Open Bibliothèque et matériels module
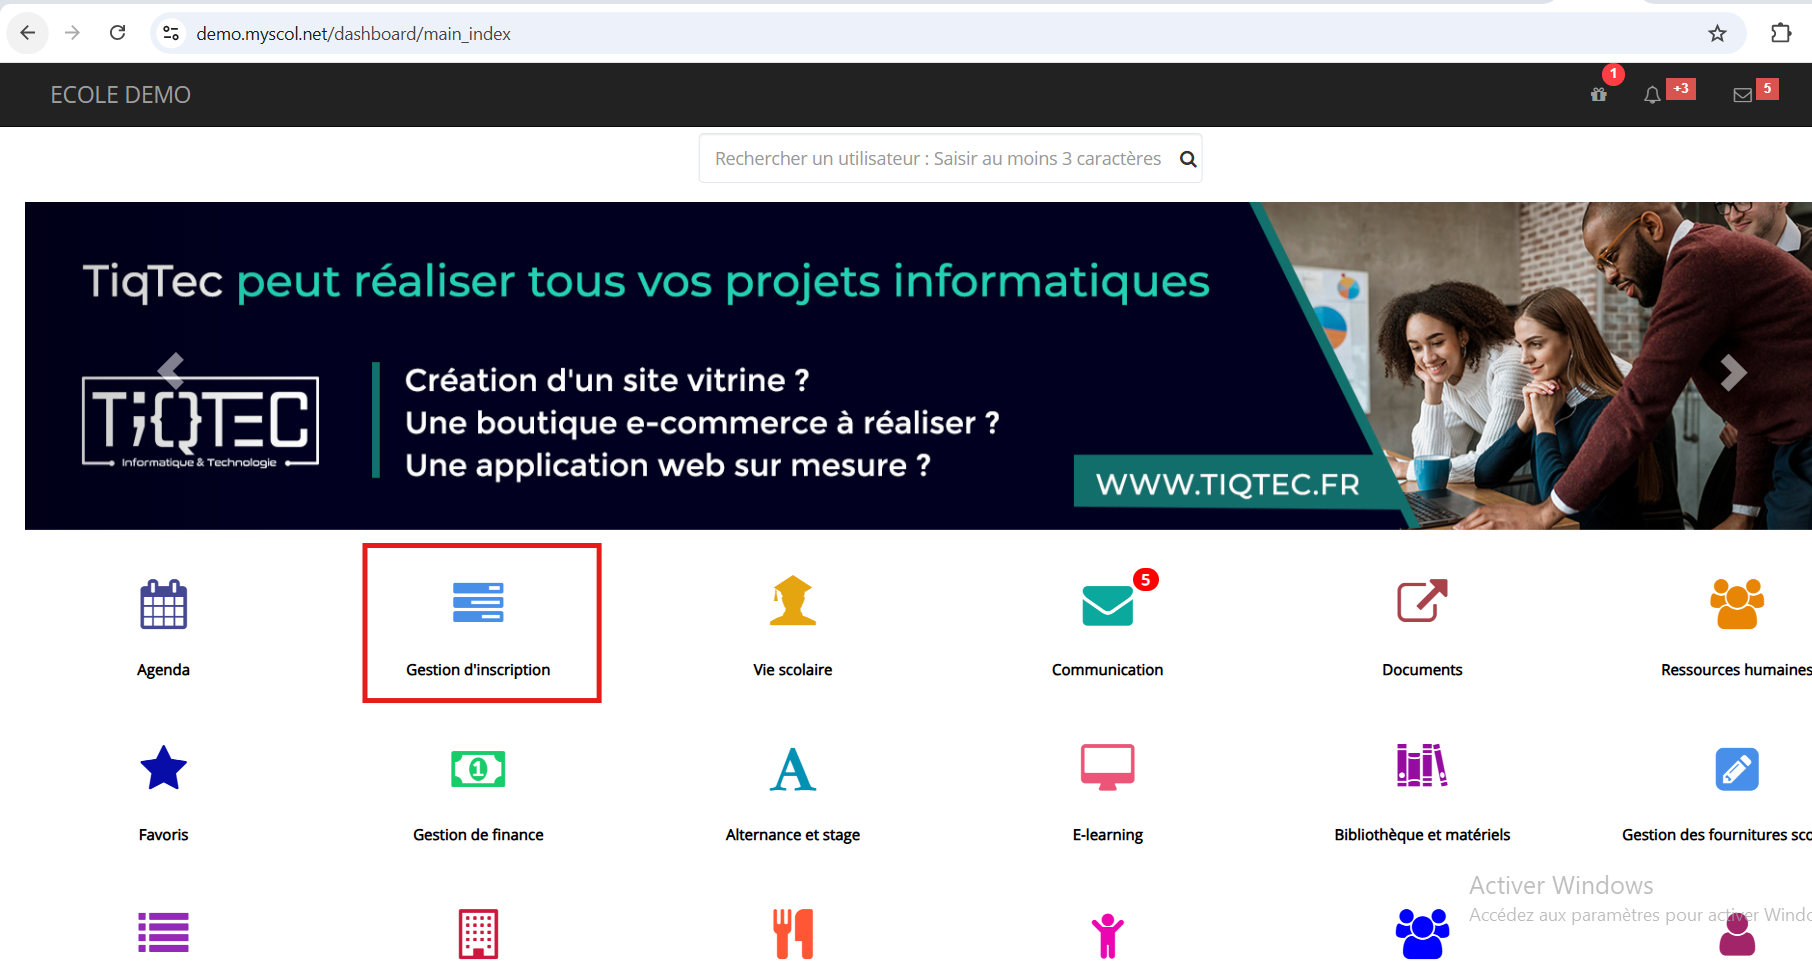The width and height of the screenshot is (1812, 965). 1421,767
